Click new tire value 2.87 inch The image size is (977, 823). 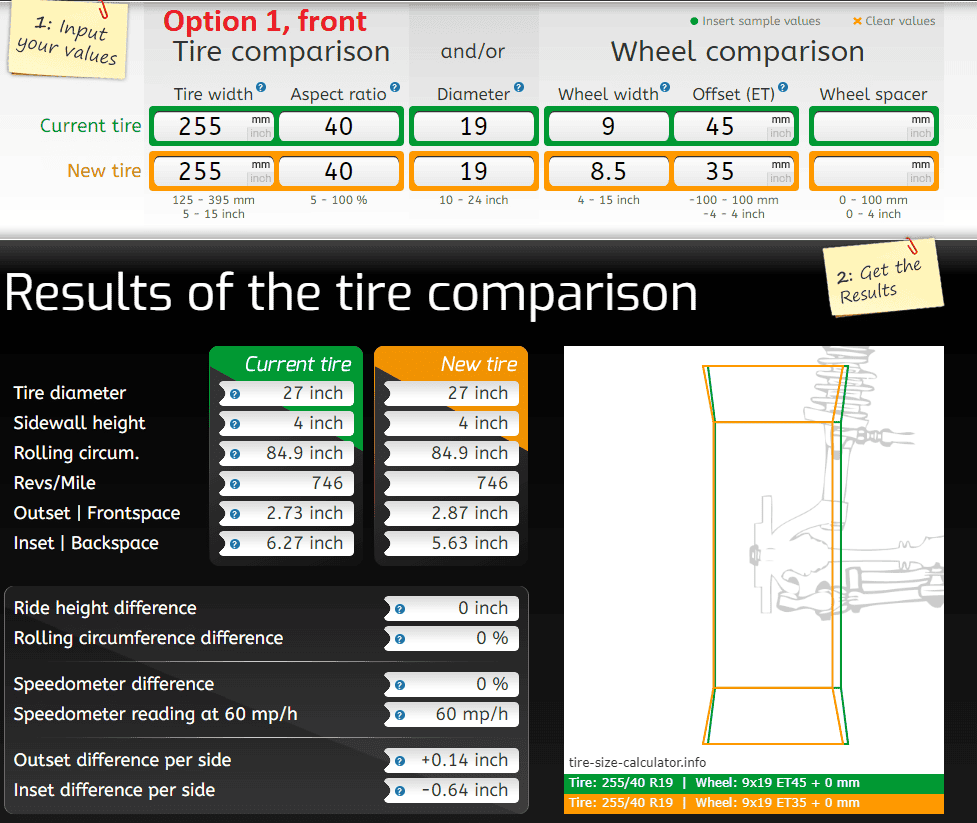(452, 513)
